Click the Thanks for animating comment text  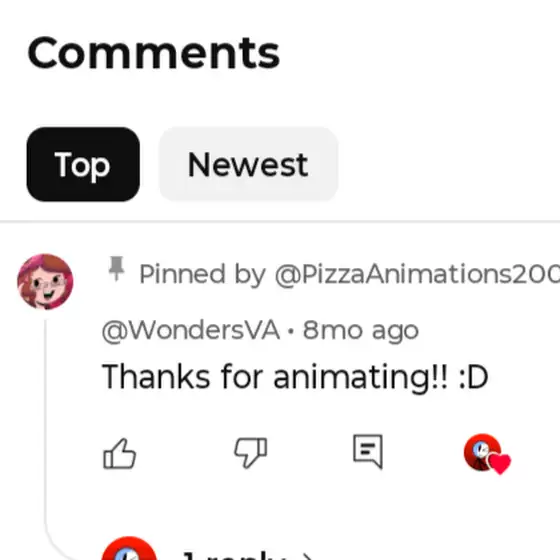click(295, 376)
